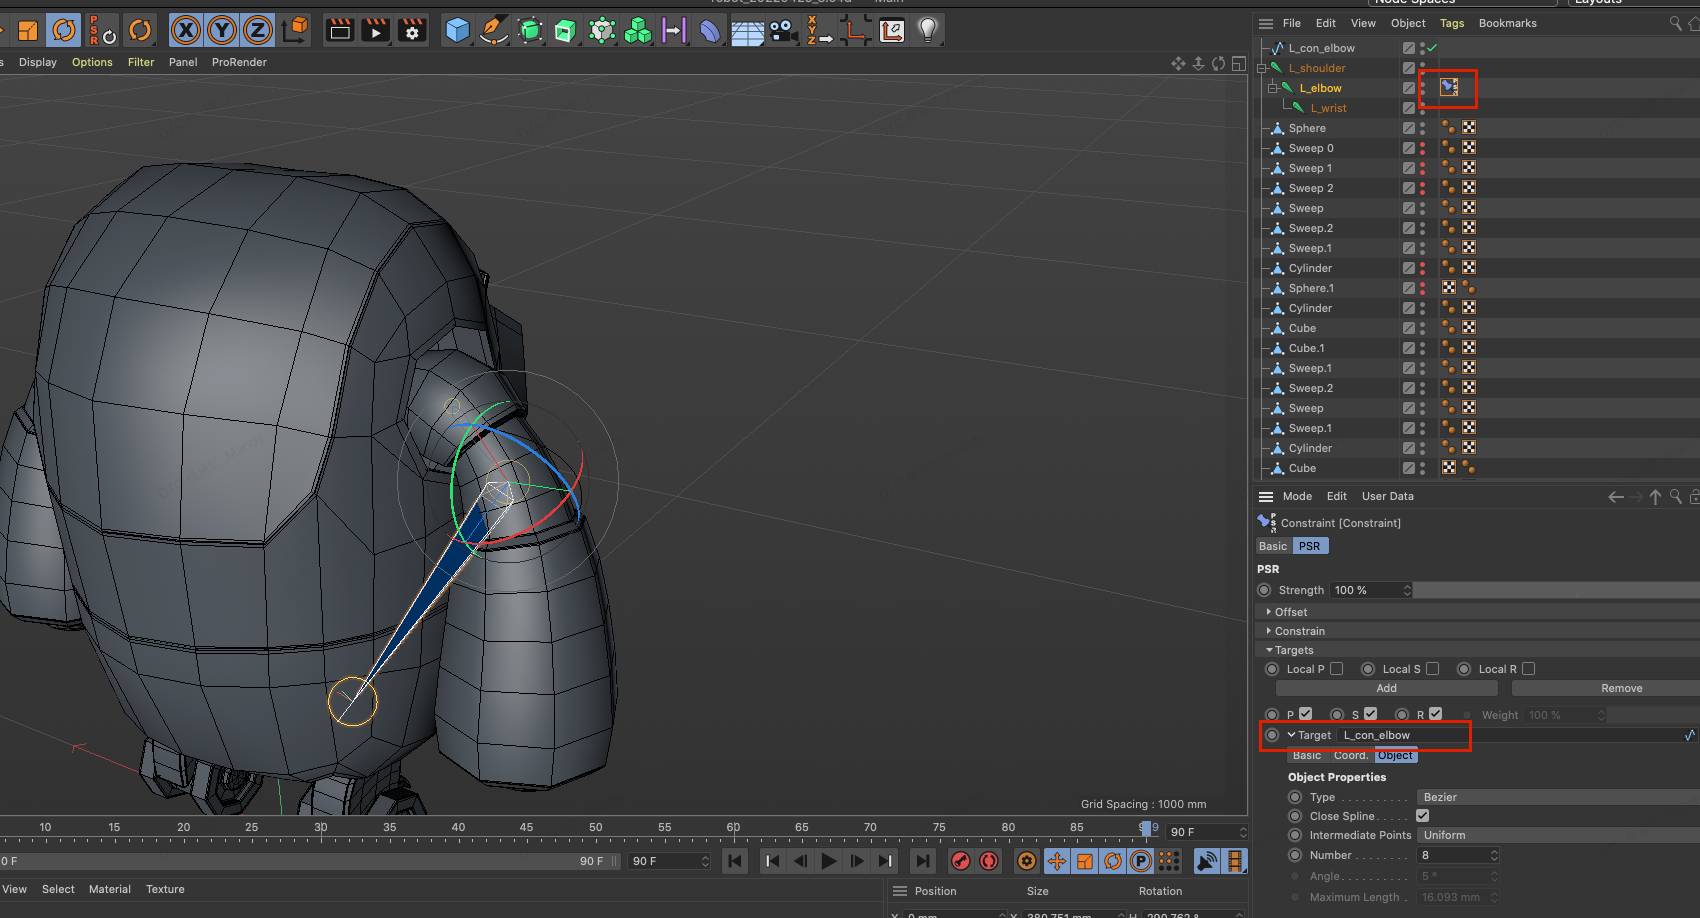The image size is (1700, 918).
Task: Open the Filter viewport menu
Action: click(x=141, y=62)
